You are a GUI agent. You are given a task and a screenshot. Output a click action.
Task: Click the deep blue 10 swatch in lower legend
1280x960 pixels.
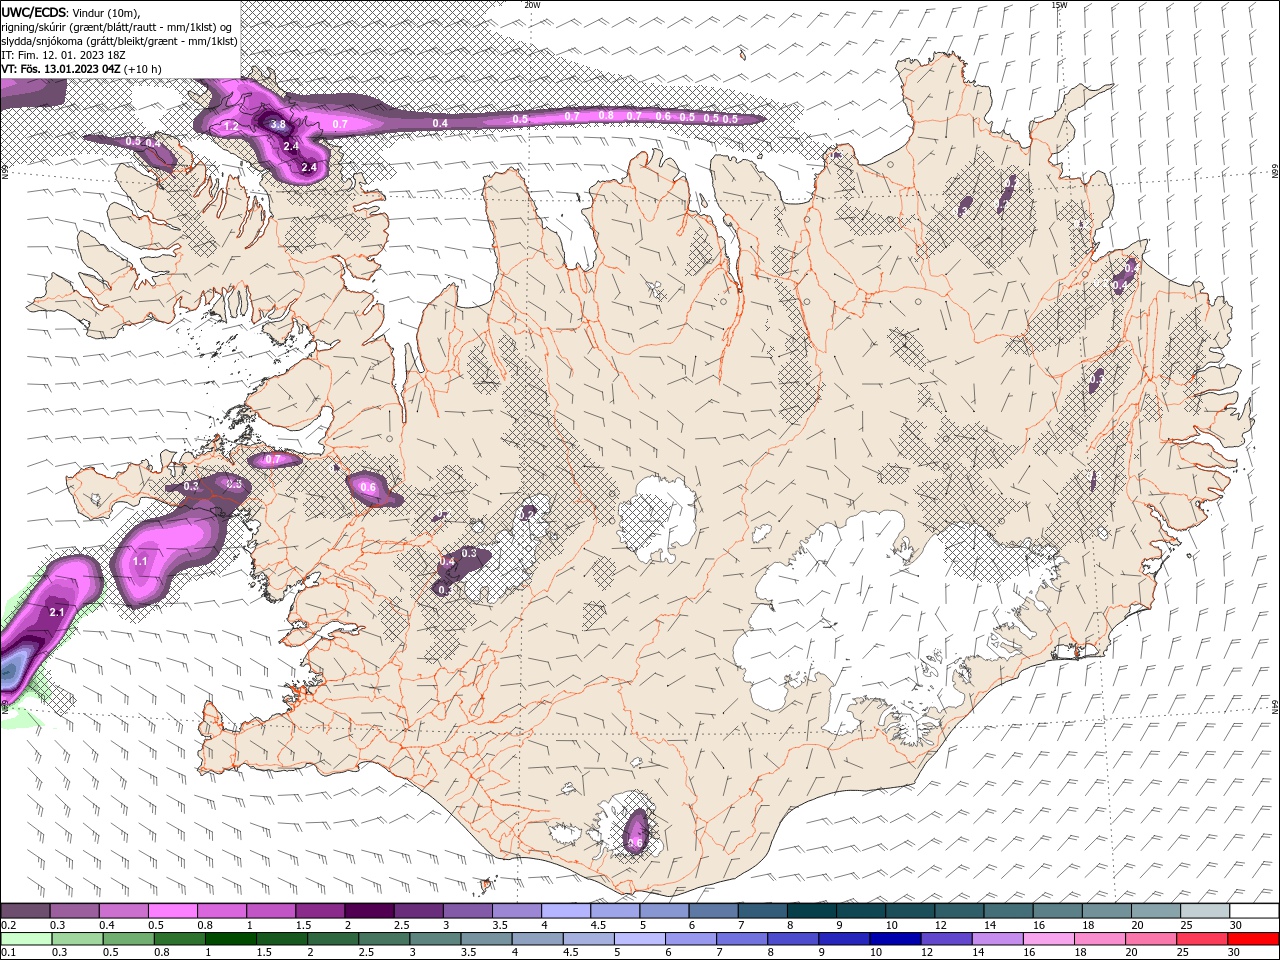click(895, 939)
